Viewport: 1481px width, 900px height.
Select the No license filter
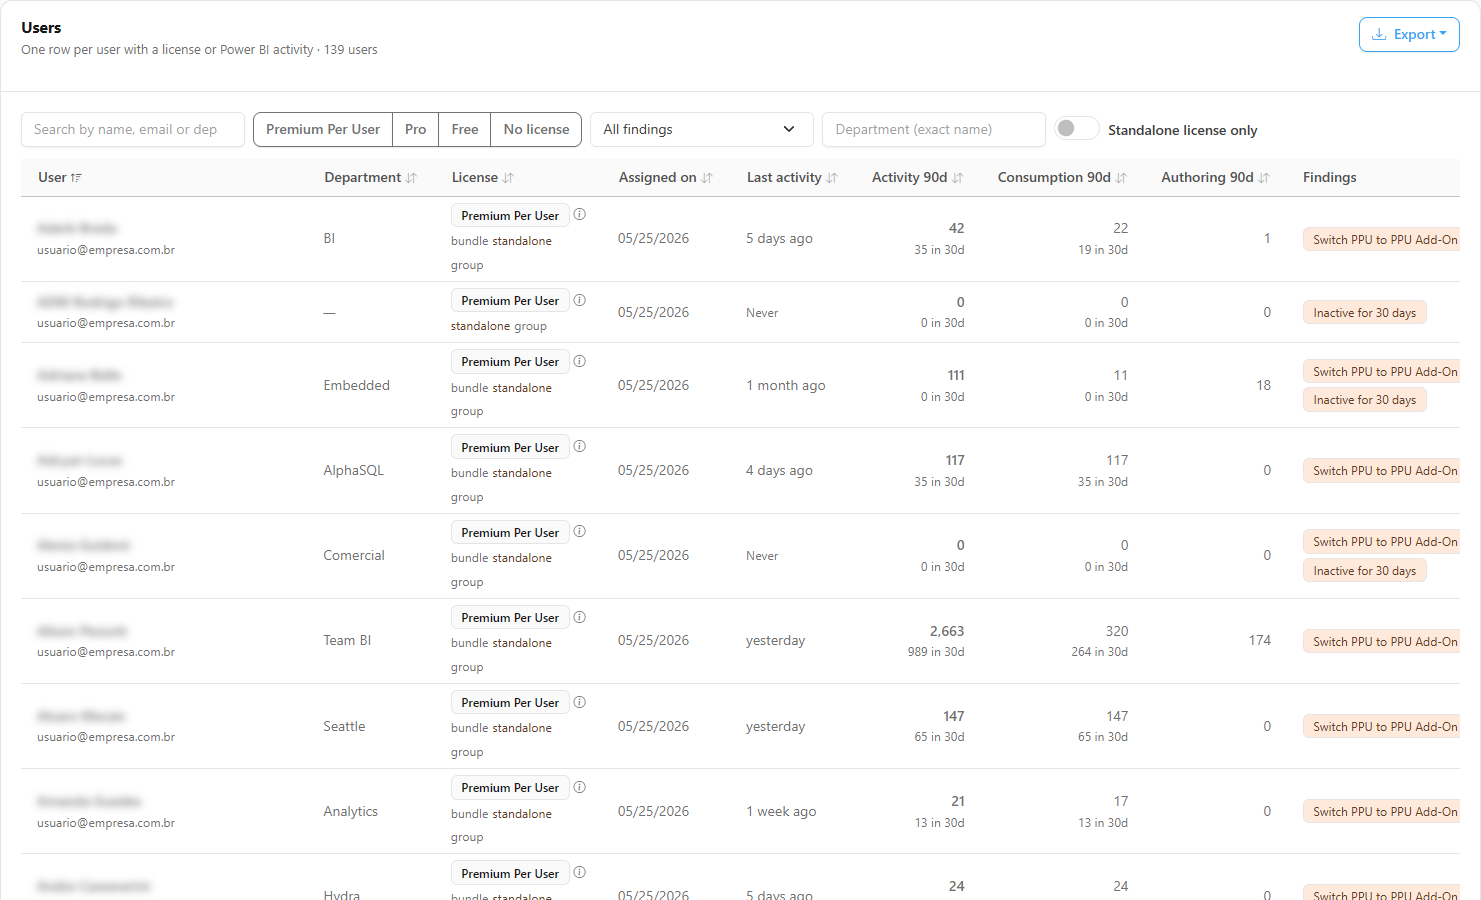pyautogui.click(x=536, y=130)
